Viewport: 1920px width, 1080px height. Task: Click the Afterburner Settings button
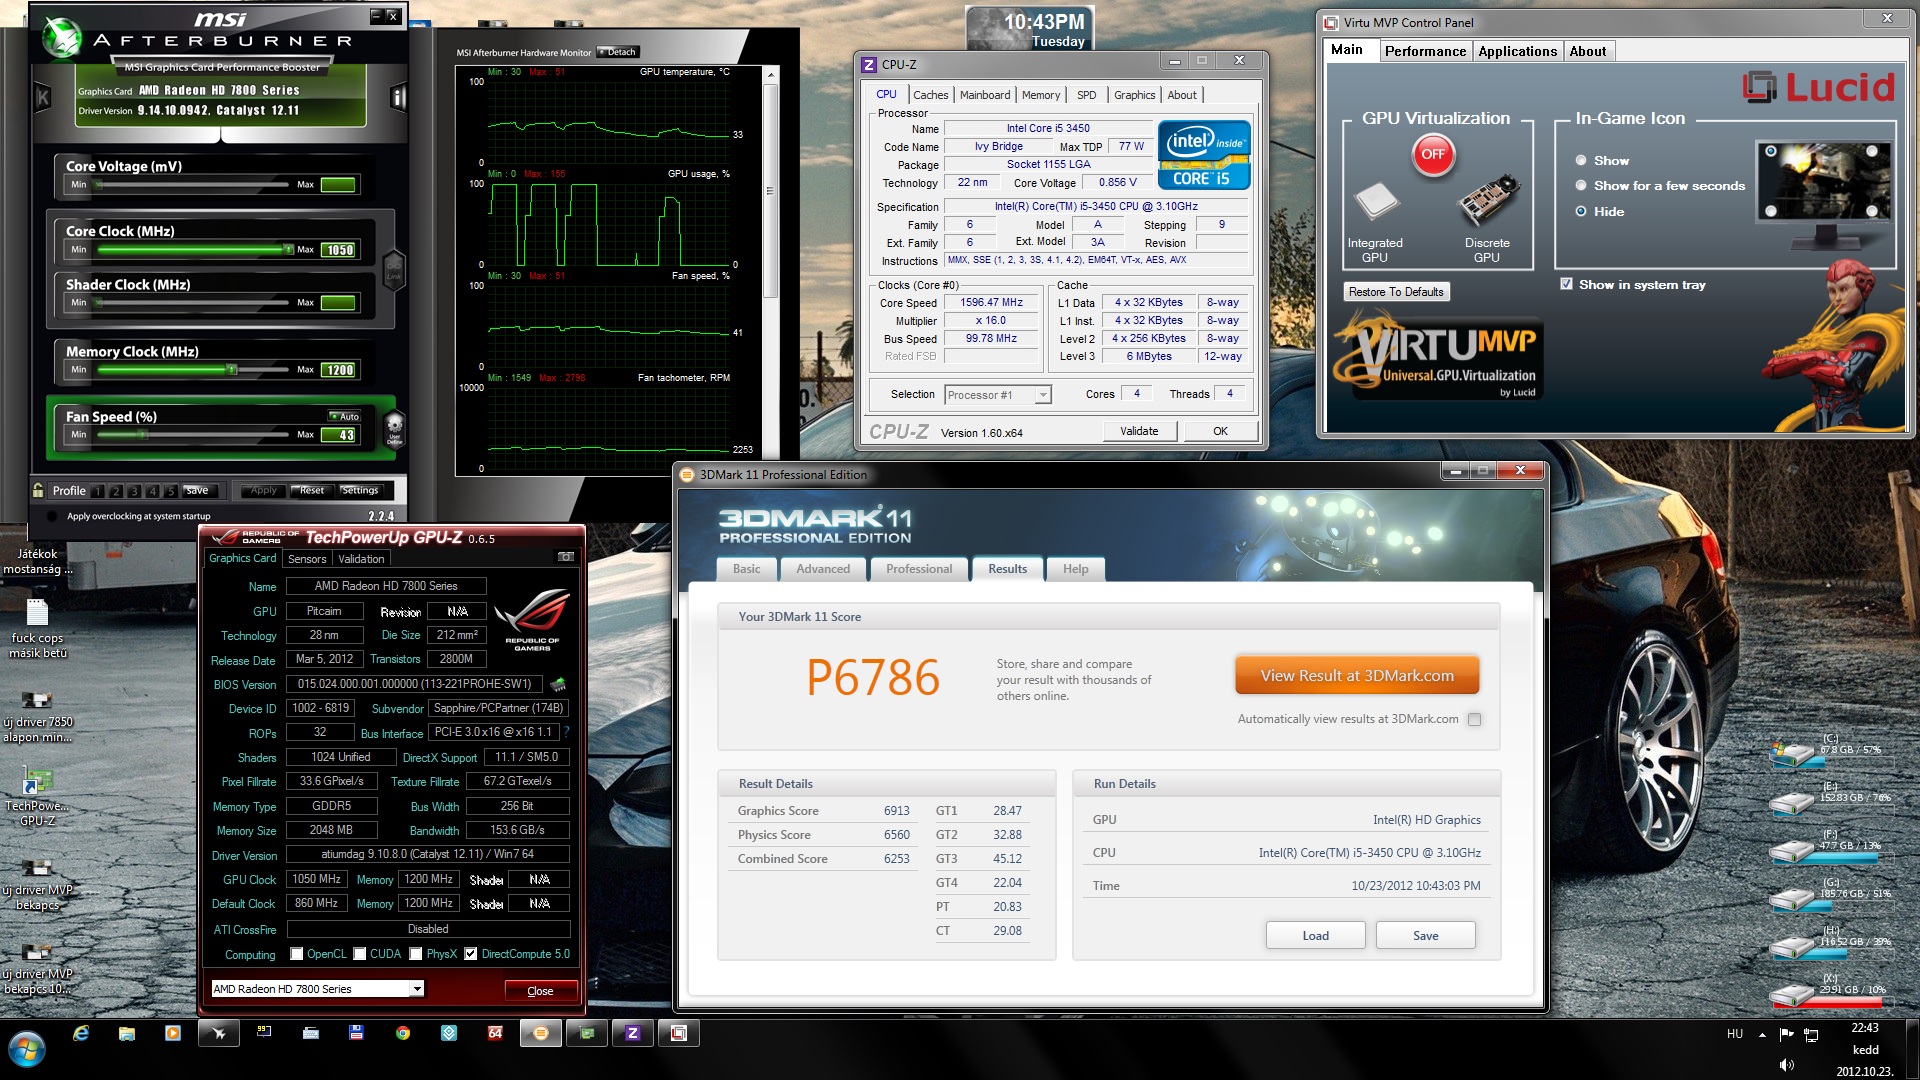(x=359, y=491)
